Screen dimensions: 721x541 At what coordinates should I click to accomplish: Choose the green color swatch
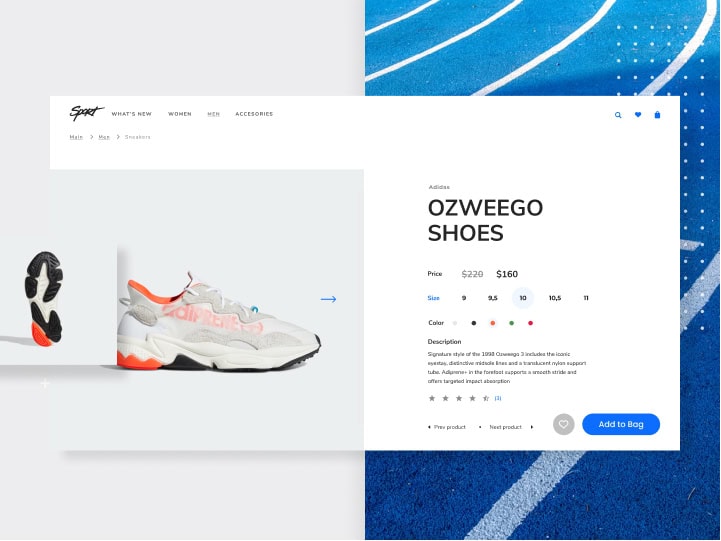point(511,323)
